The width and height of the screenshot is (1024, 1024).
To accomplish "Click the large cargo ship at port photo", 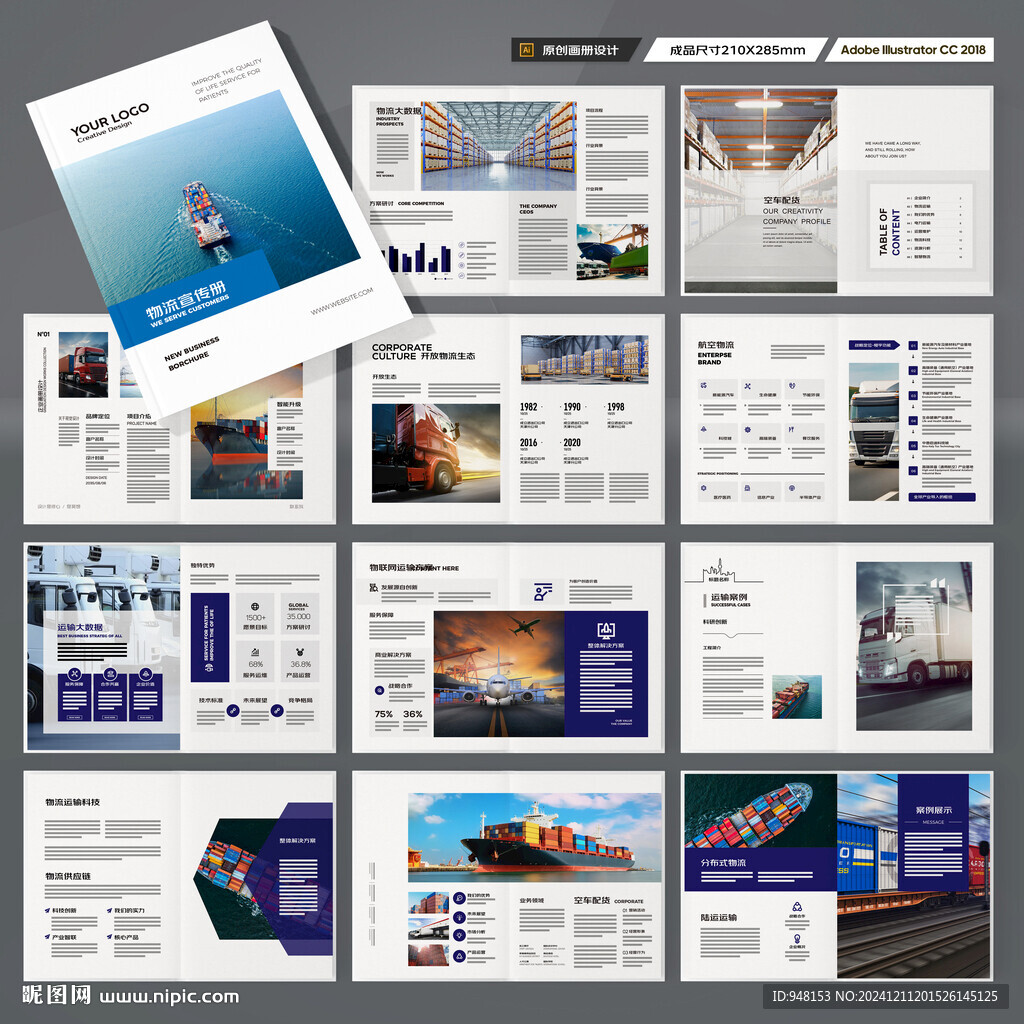I will [x=534, y=837].
